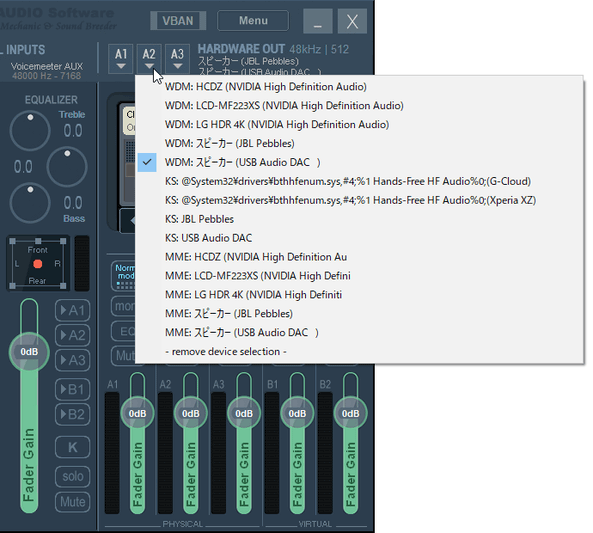Click the A1 bus 0dB fader knob
The image size is (593, 533).
[x=137, y=413]
